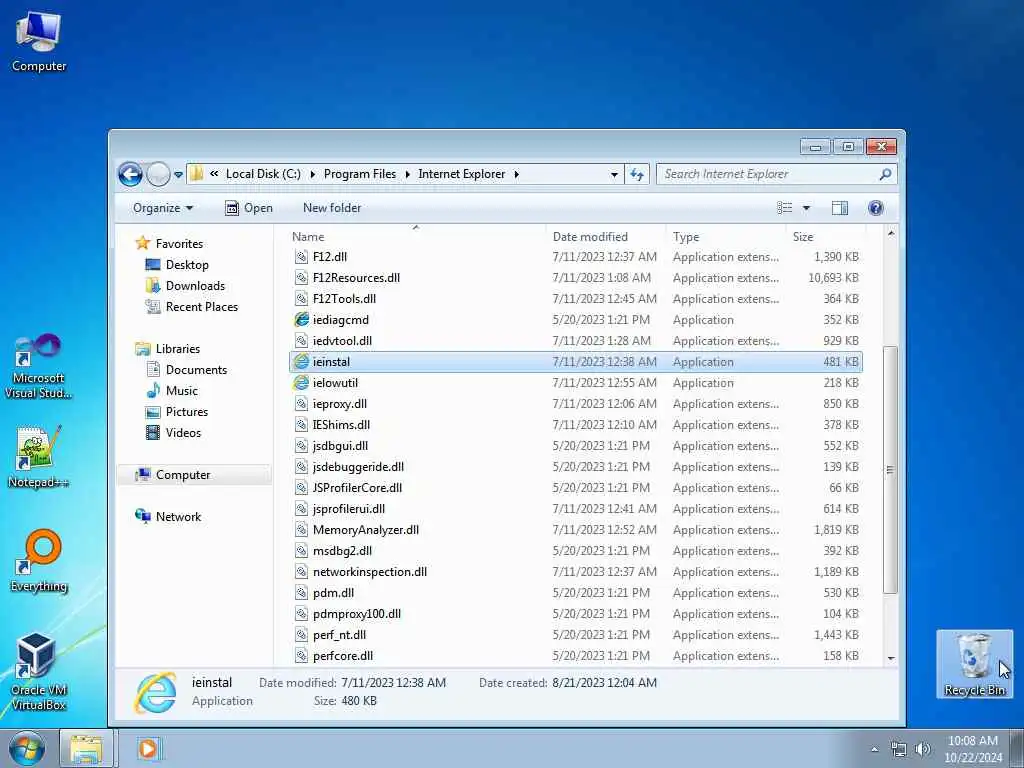Viewport: 1024px width, 768px height.
Task: Open the Computer desktop icon
Action: (x=39, y=41)
